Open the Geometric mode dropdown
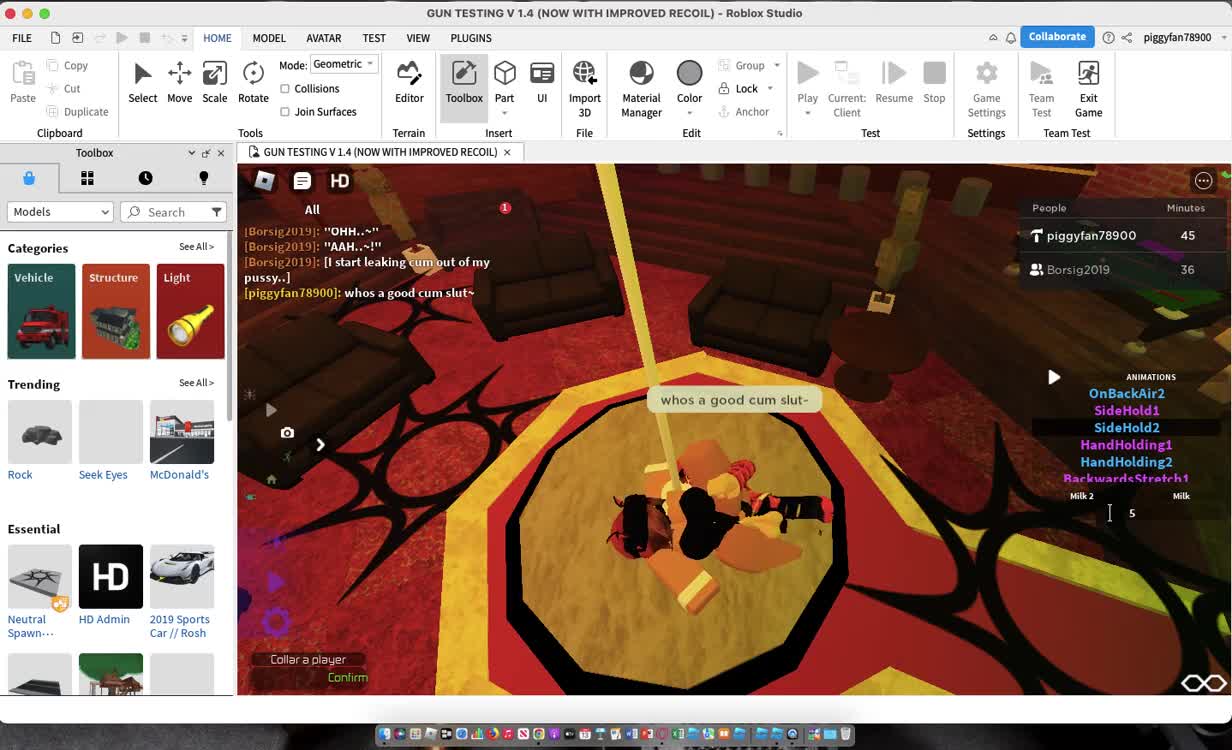 (343, 64)
